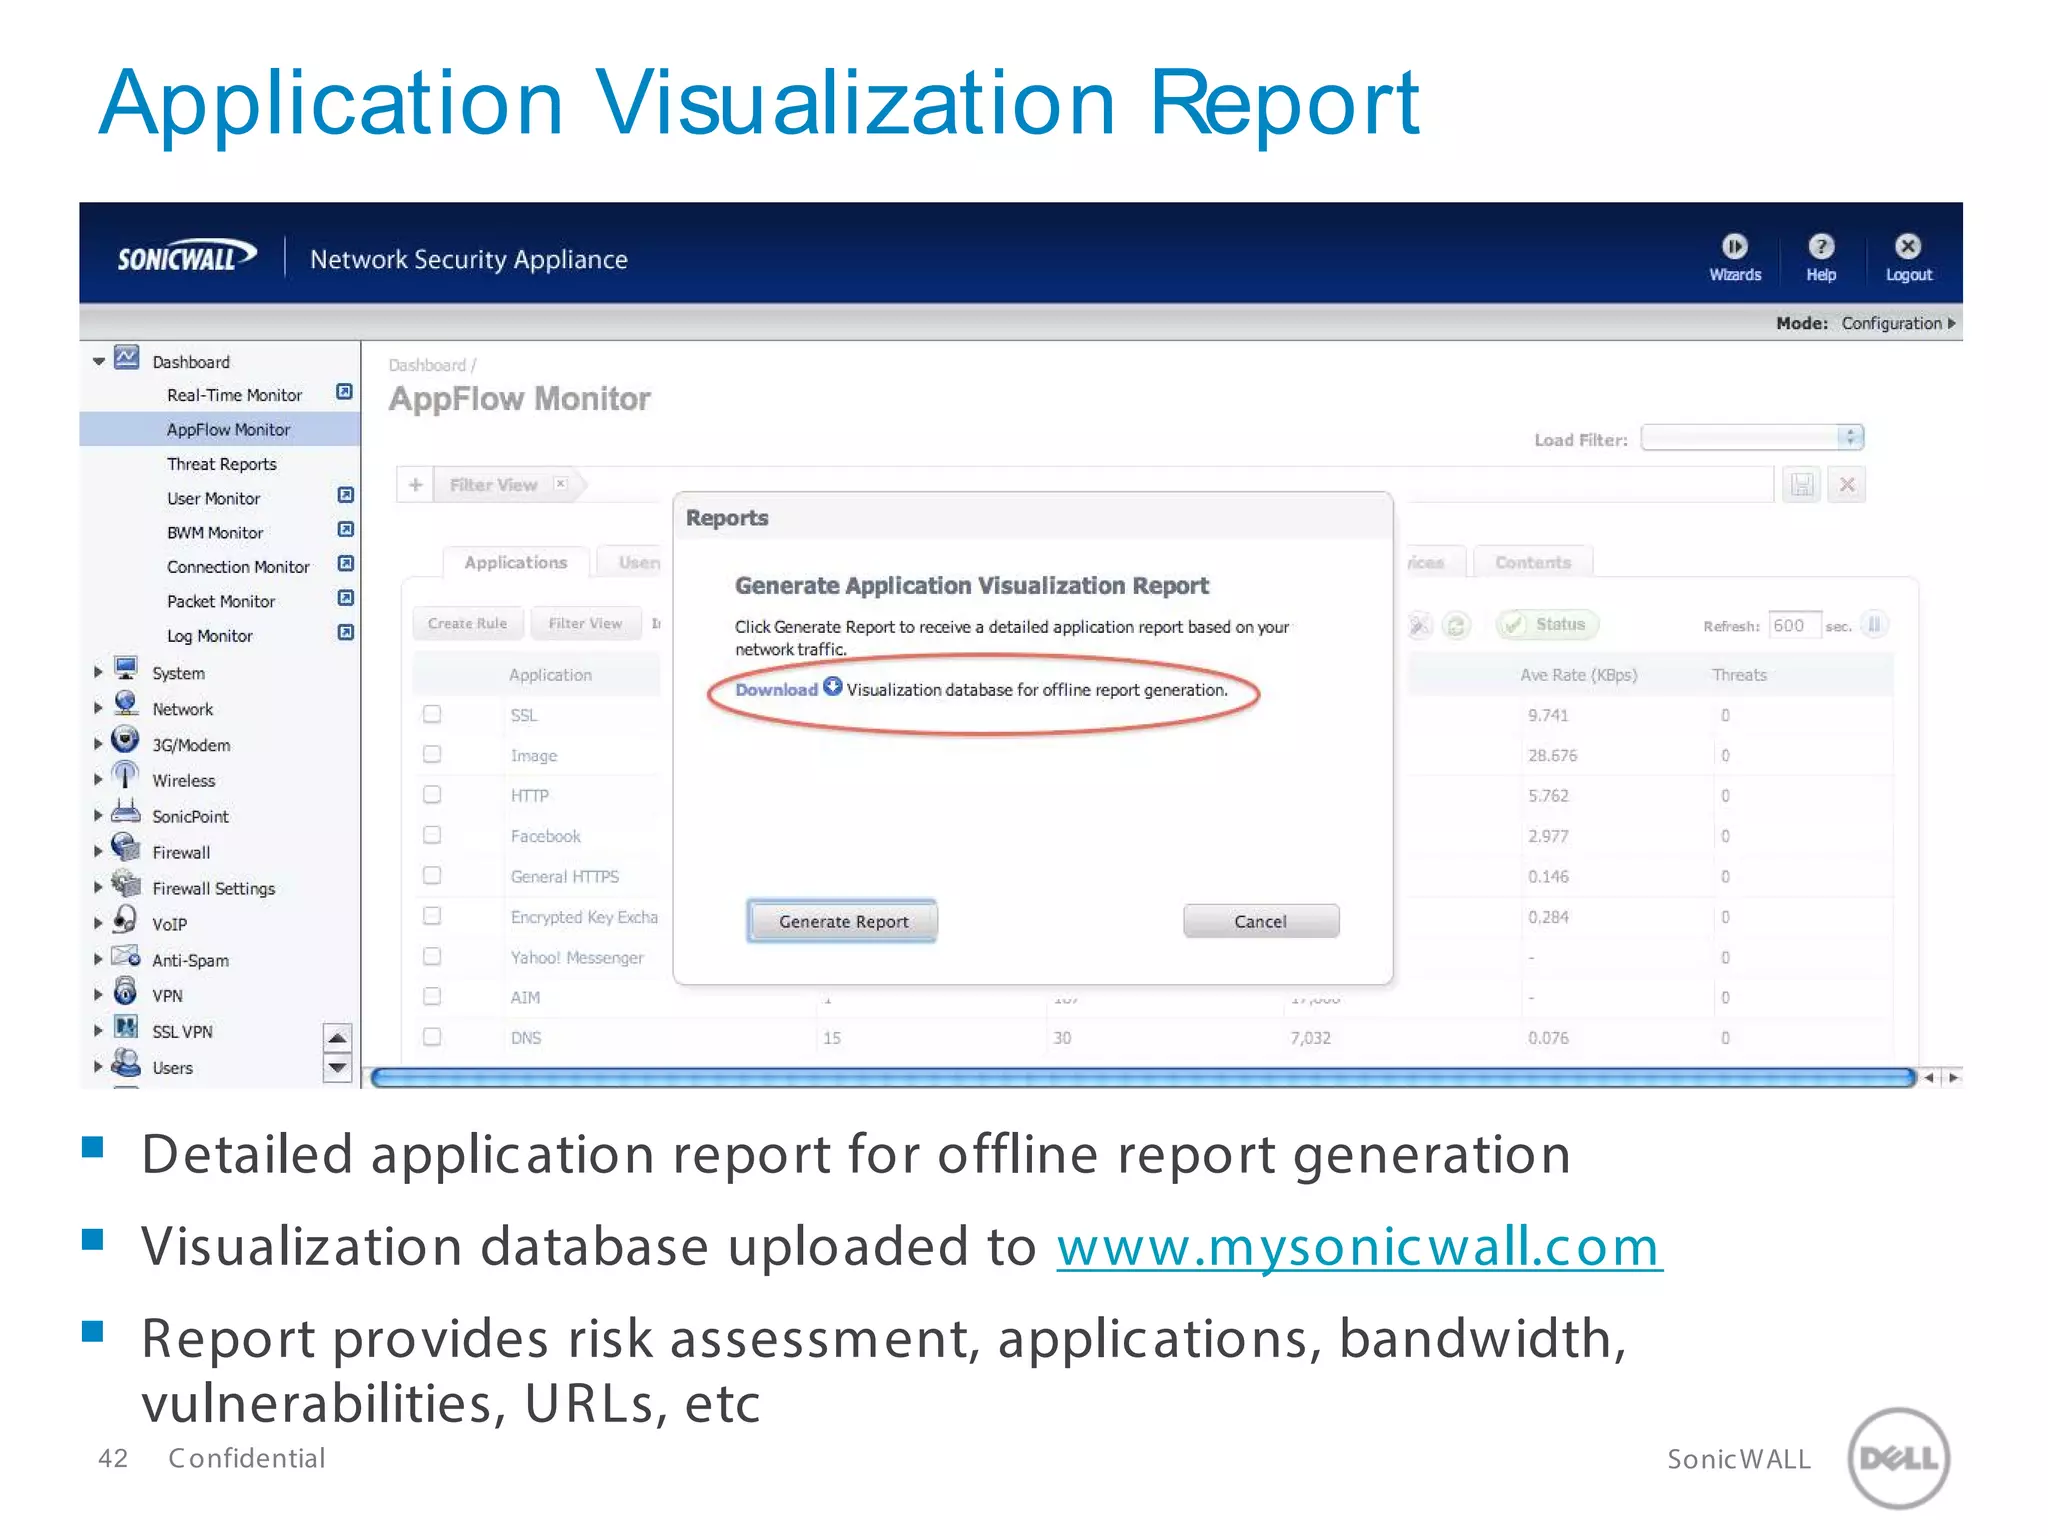Switch to the Contents tab
Screen dimensions: 2048x1536
click(x=1532, y=562)
